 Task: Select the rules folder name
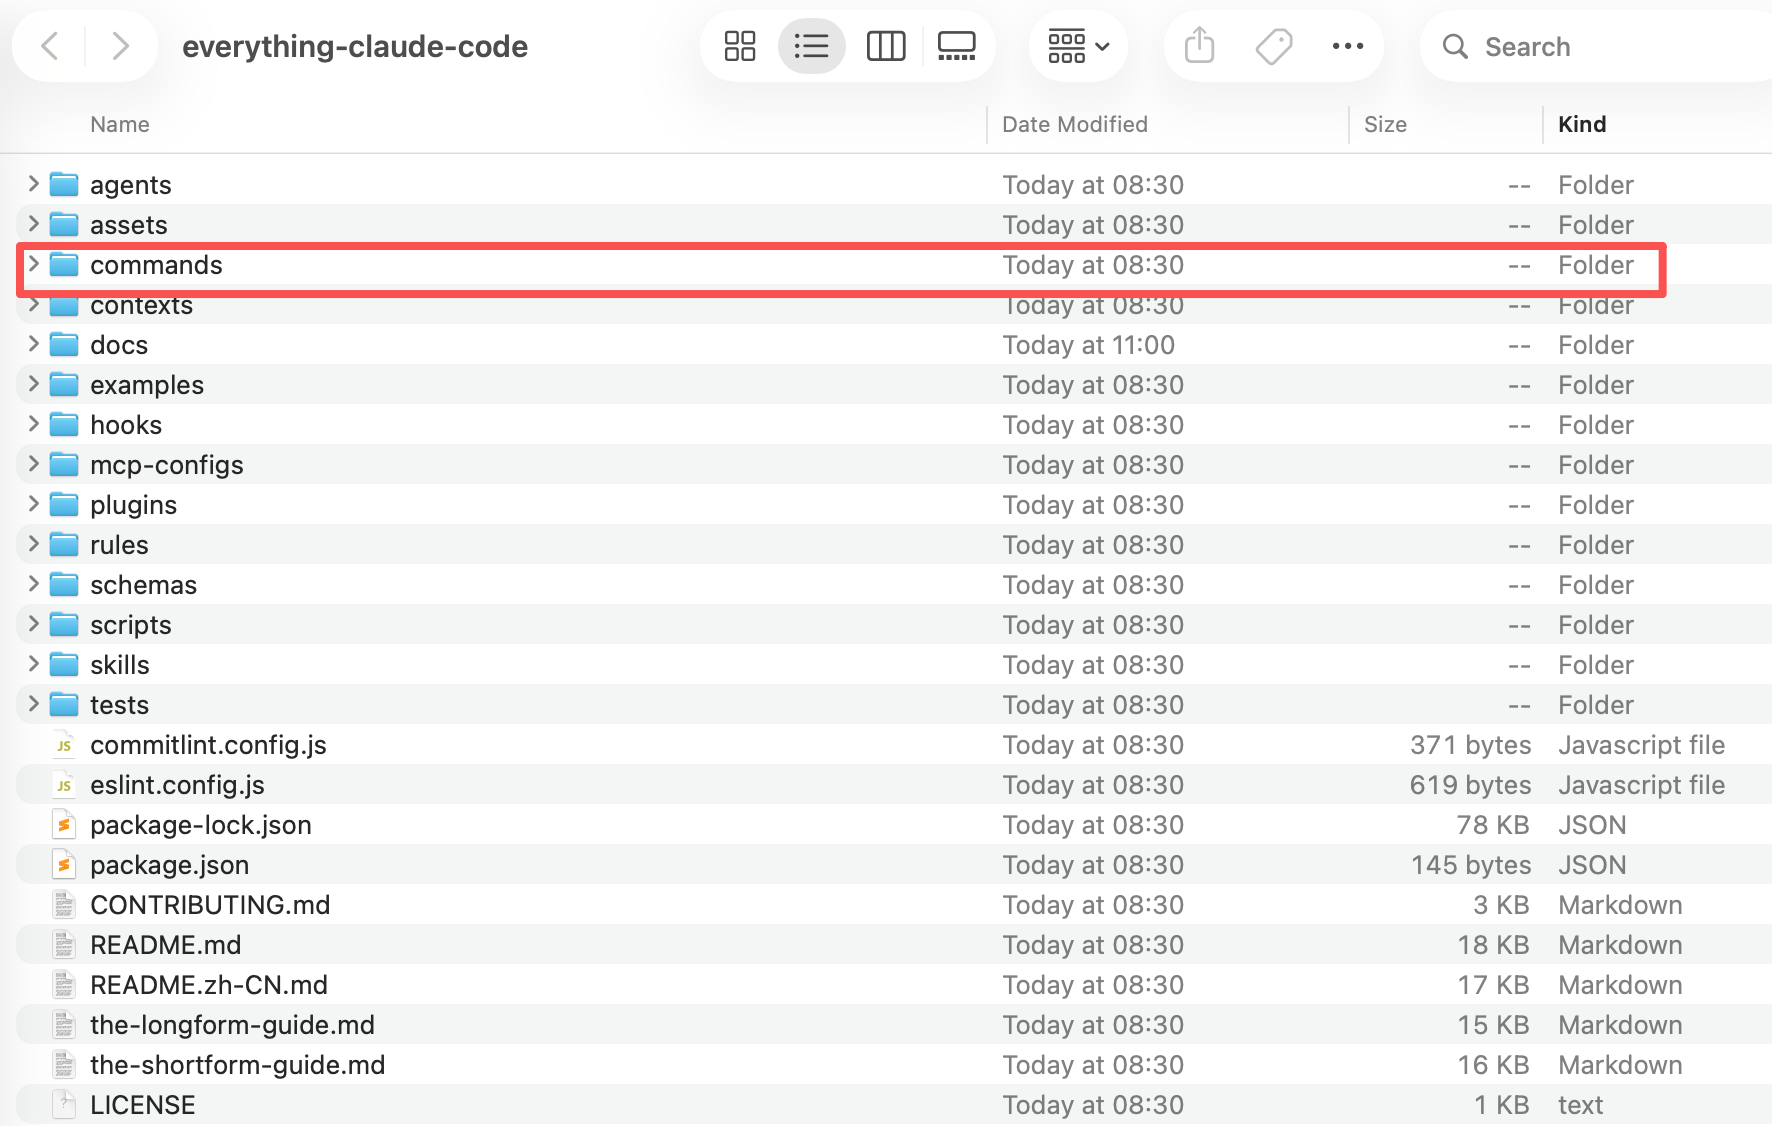click(119, 545)
